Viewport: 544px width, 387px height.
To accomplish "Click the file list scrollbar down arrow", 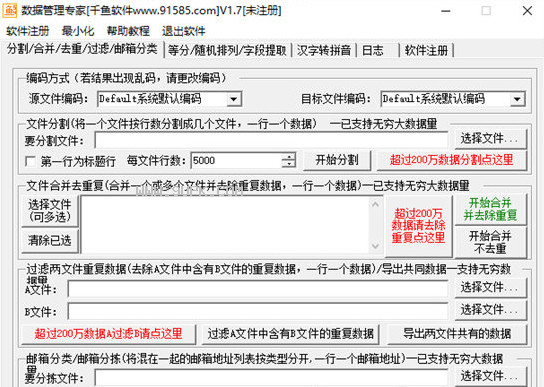I will 375,246.
